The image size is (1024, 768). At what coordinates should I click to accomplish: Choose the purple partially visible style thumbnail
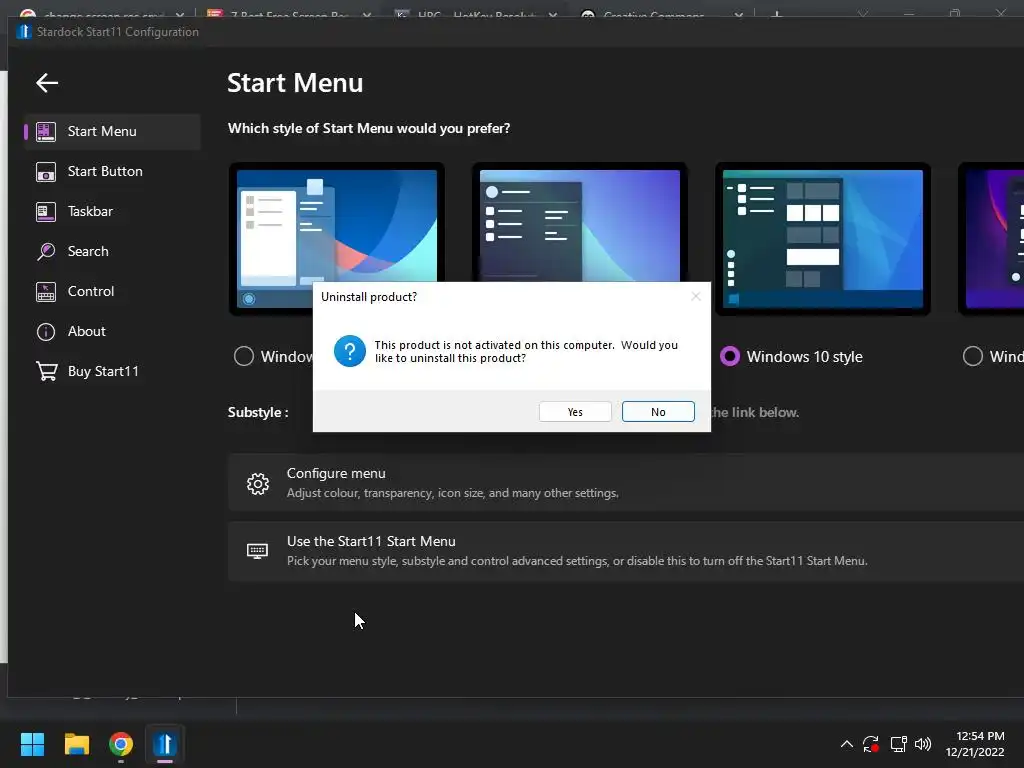[x=991, y=239]
